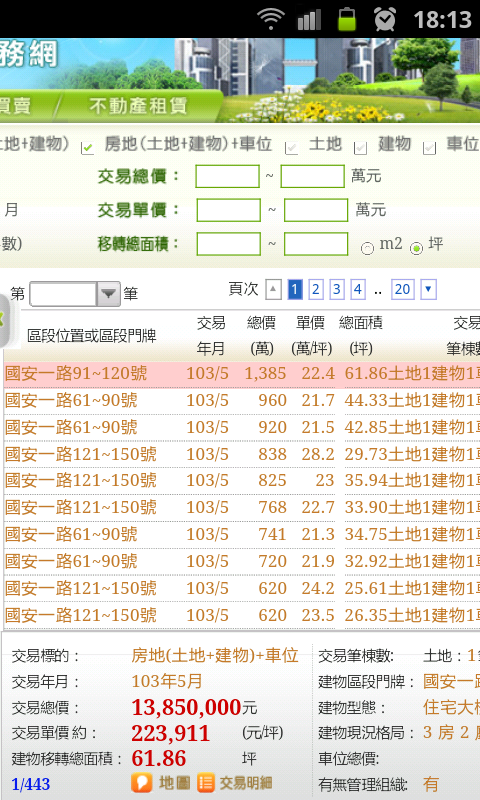The width and height of the screenshot is (480, 800).
Task: Go to results page 20
Action: [402, 290]
